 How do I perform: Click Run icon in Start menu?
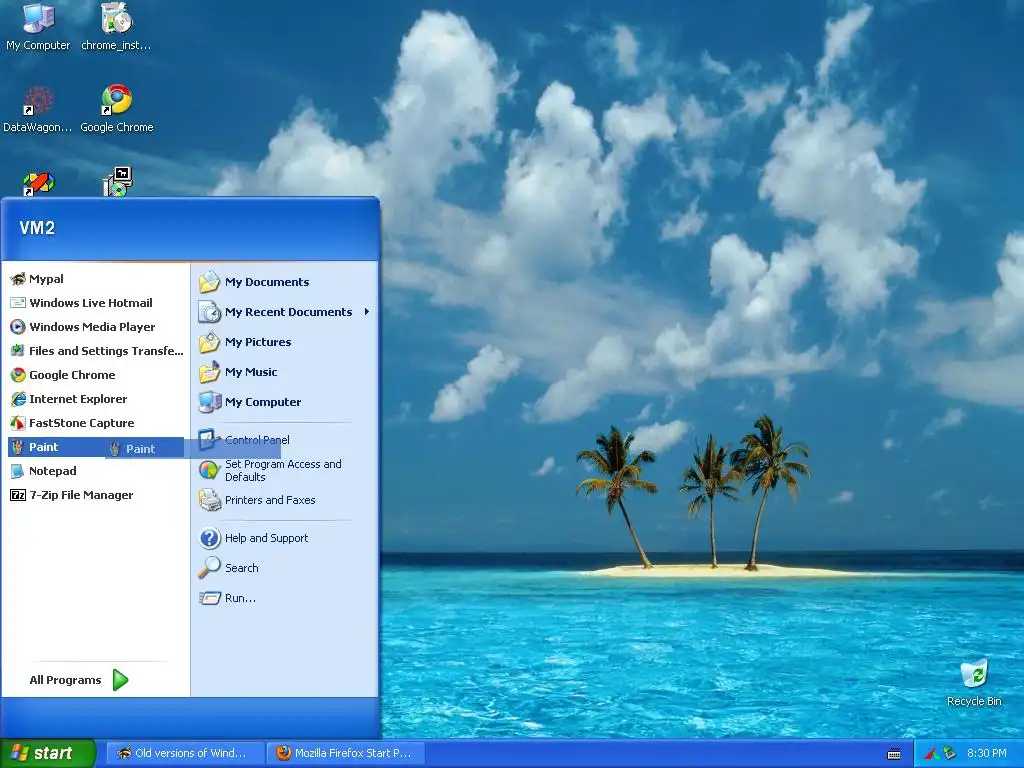point(210,598)
